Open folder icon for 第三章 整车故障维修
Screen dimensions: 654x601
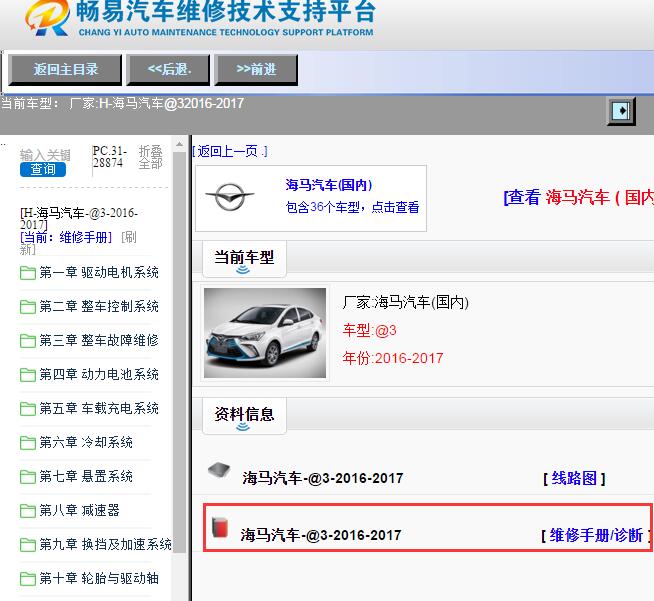coord(28,341)
